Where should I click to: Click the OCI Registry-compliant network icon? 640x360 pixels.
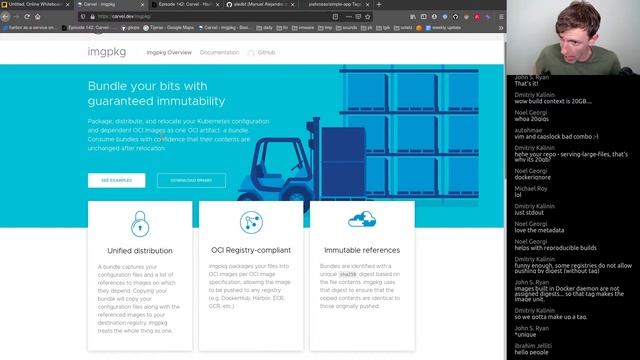tap(251, 222)
